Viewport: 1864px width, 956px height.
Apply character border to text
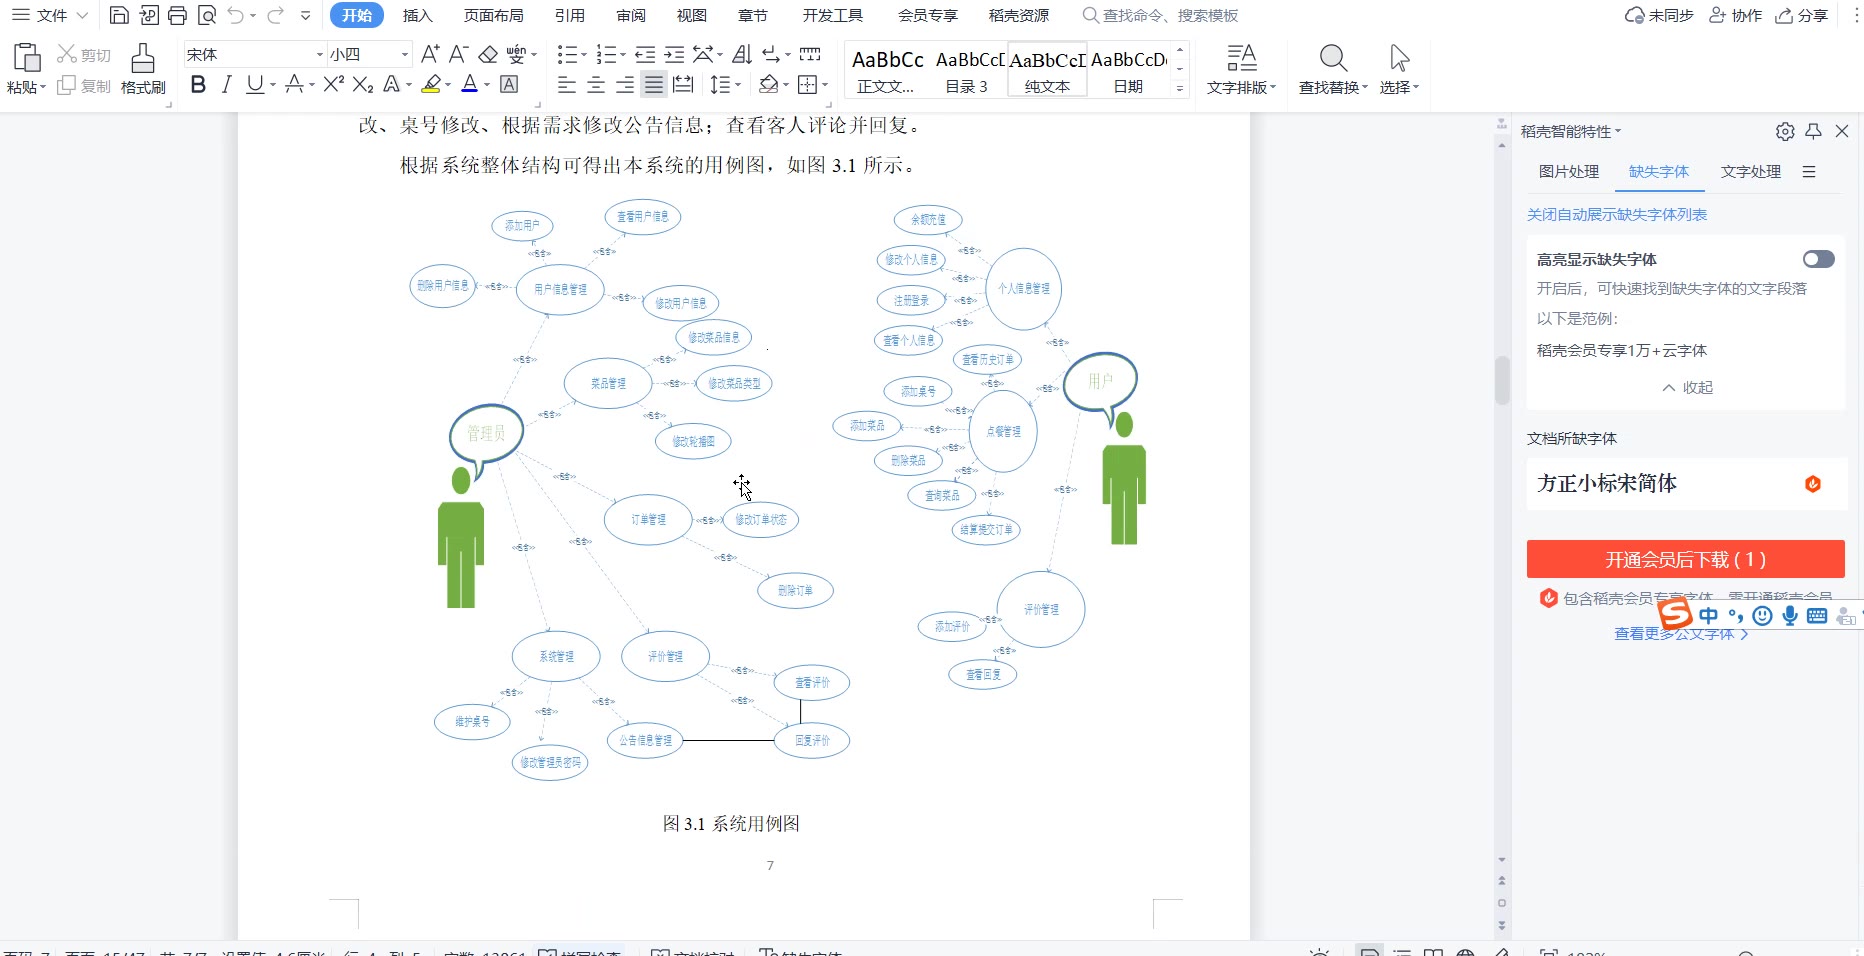(509, 85)
